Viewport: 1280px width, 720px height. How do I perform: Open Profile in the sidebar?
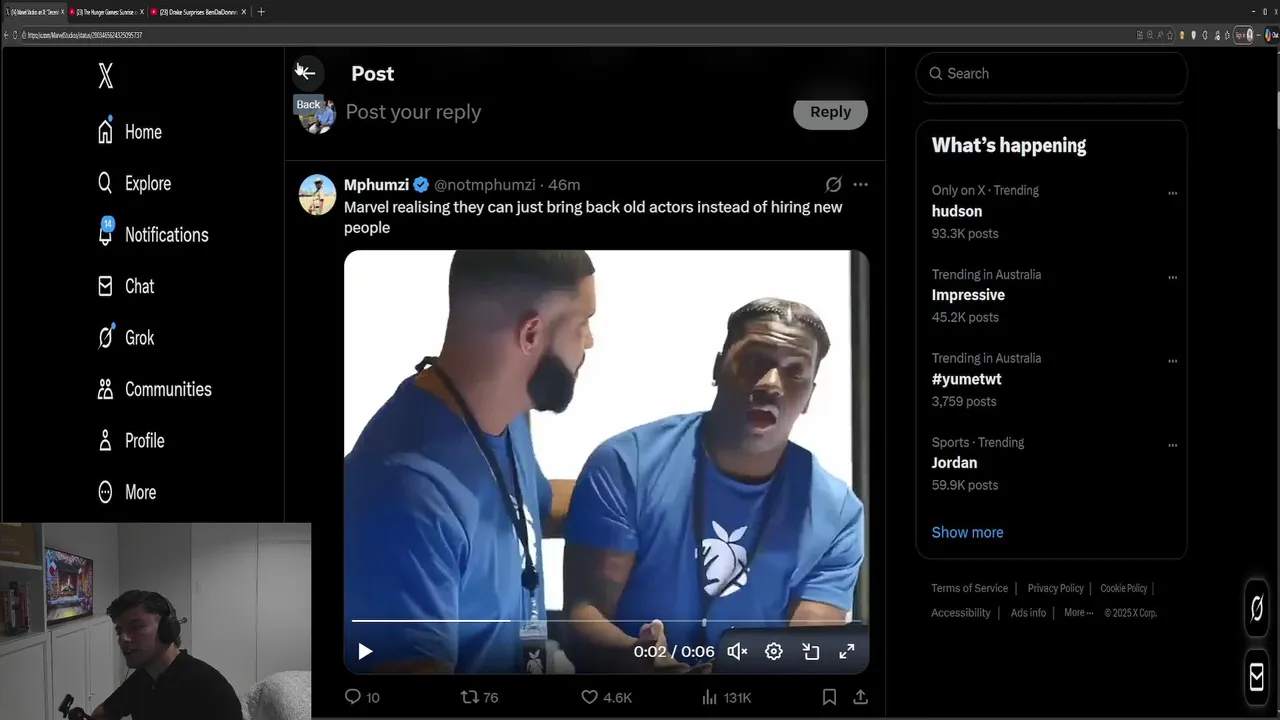130,440
